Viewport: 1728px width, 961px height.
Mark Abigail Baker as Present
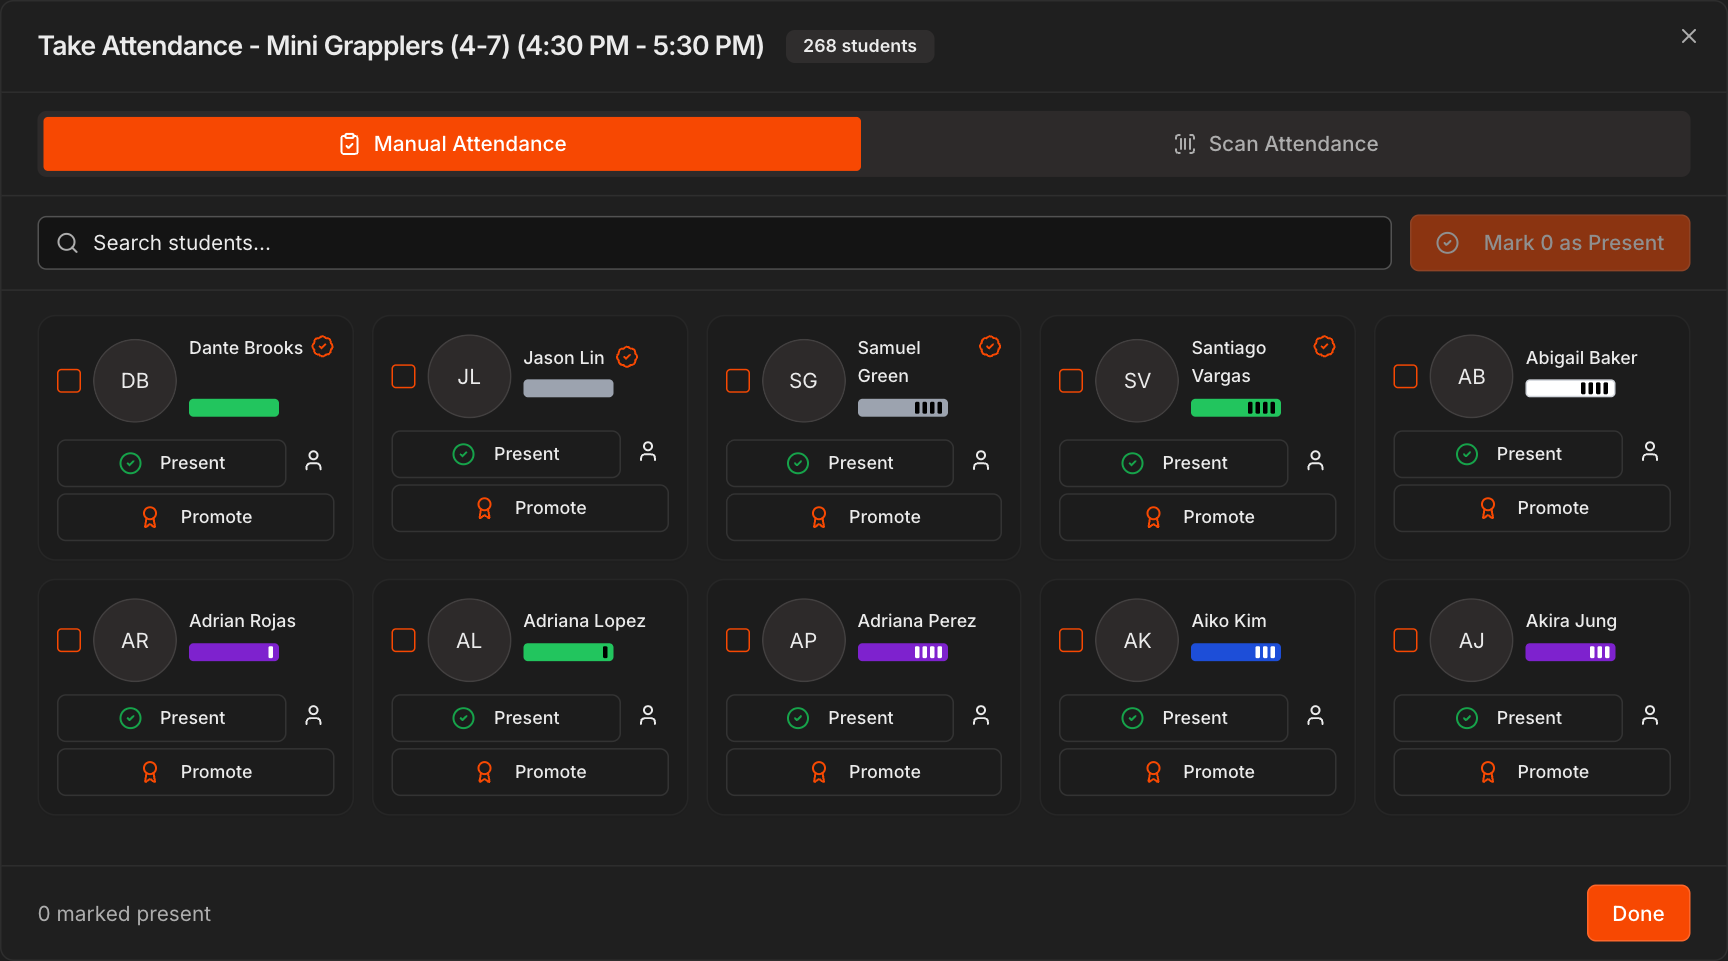pyautogui.click(x=1508, y=454)
